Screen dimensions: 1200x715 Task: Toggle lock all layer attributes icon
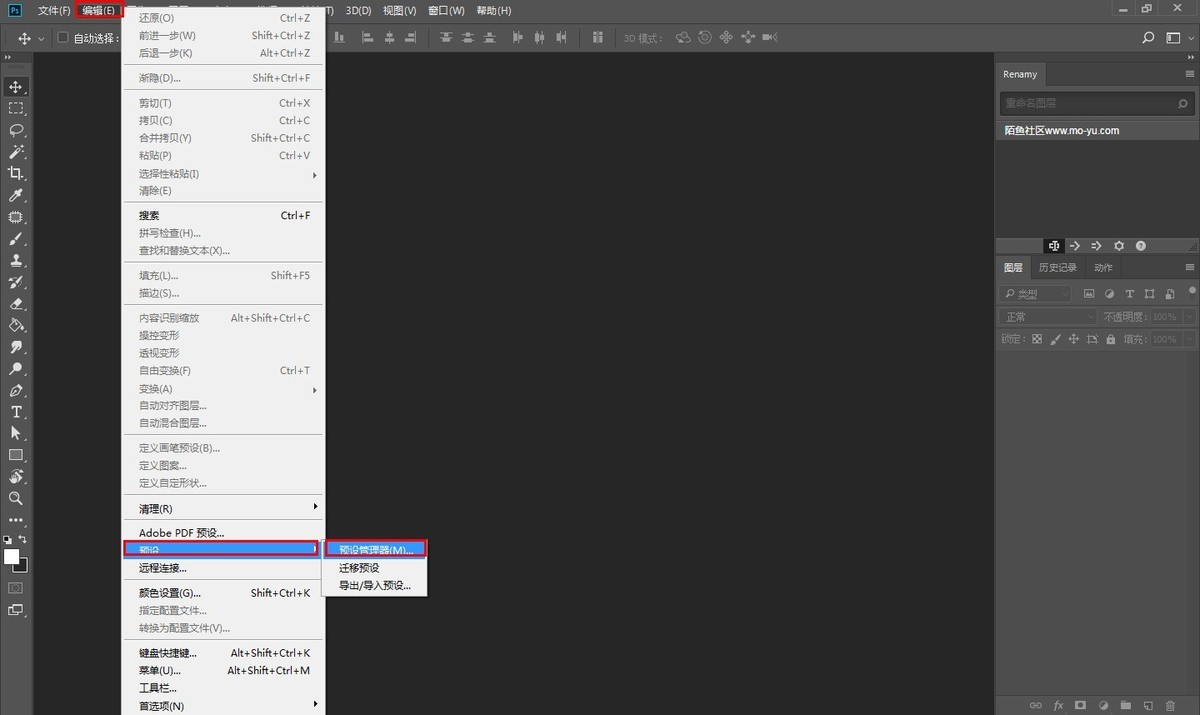1109,340
